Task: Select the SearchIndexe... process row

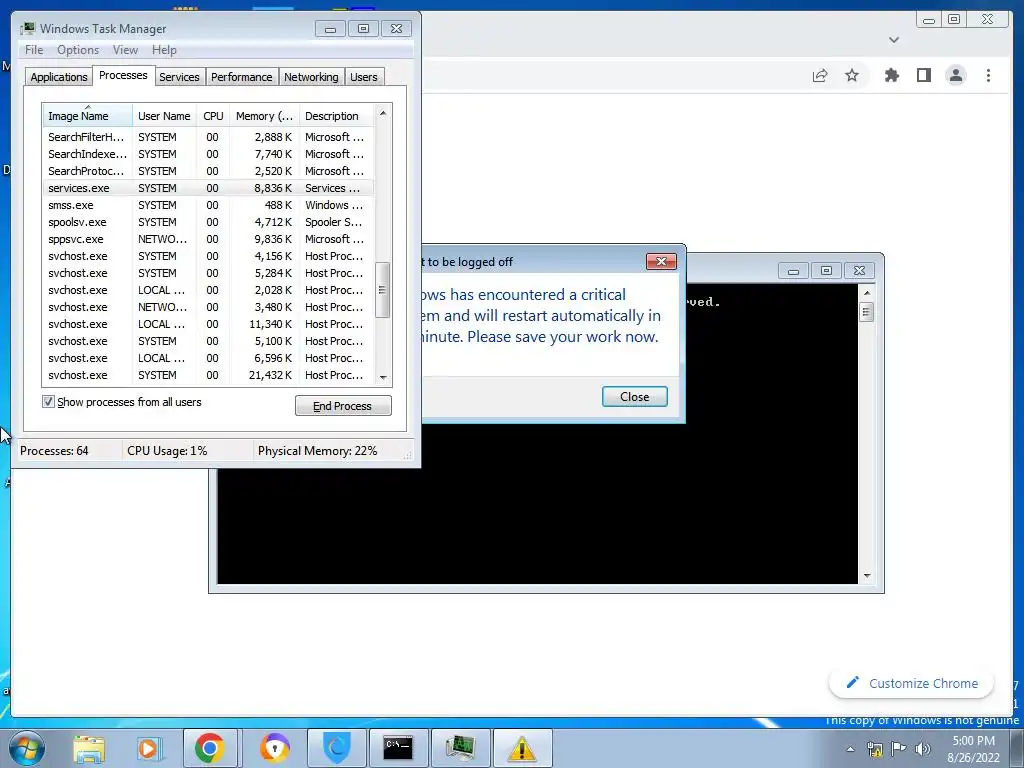Action: coord(208,154)
